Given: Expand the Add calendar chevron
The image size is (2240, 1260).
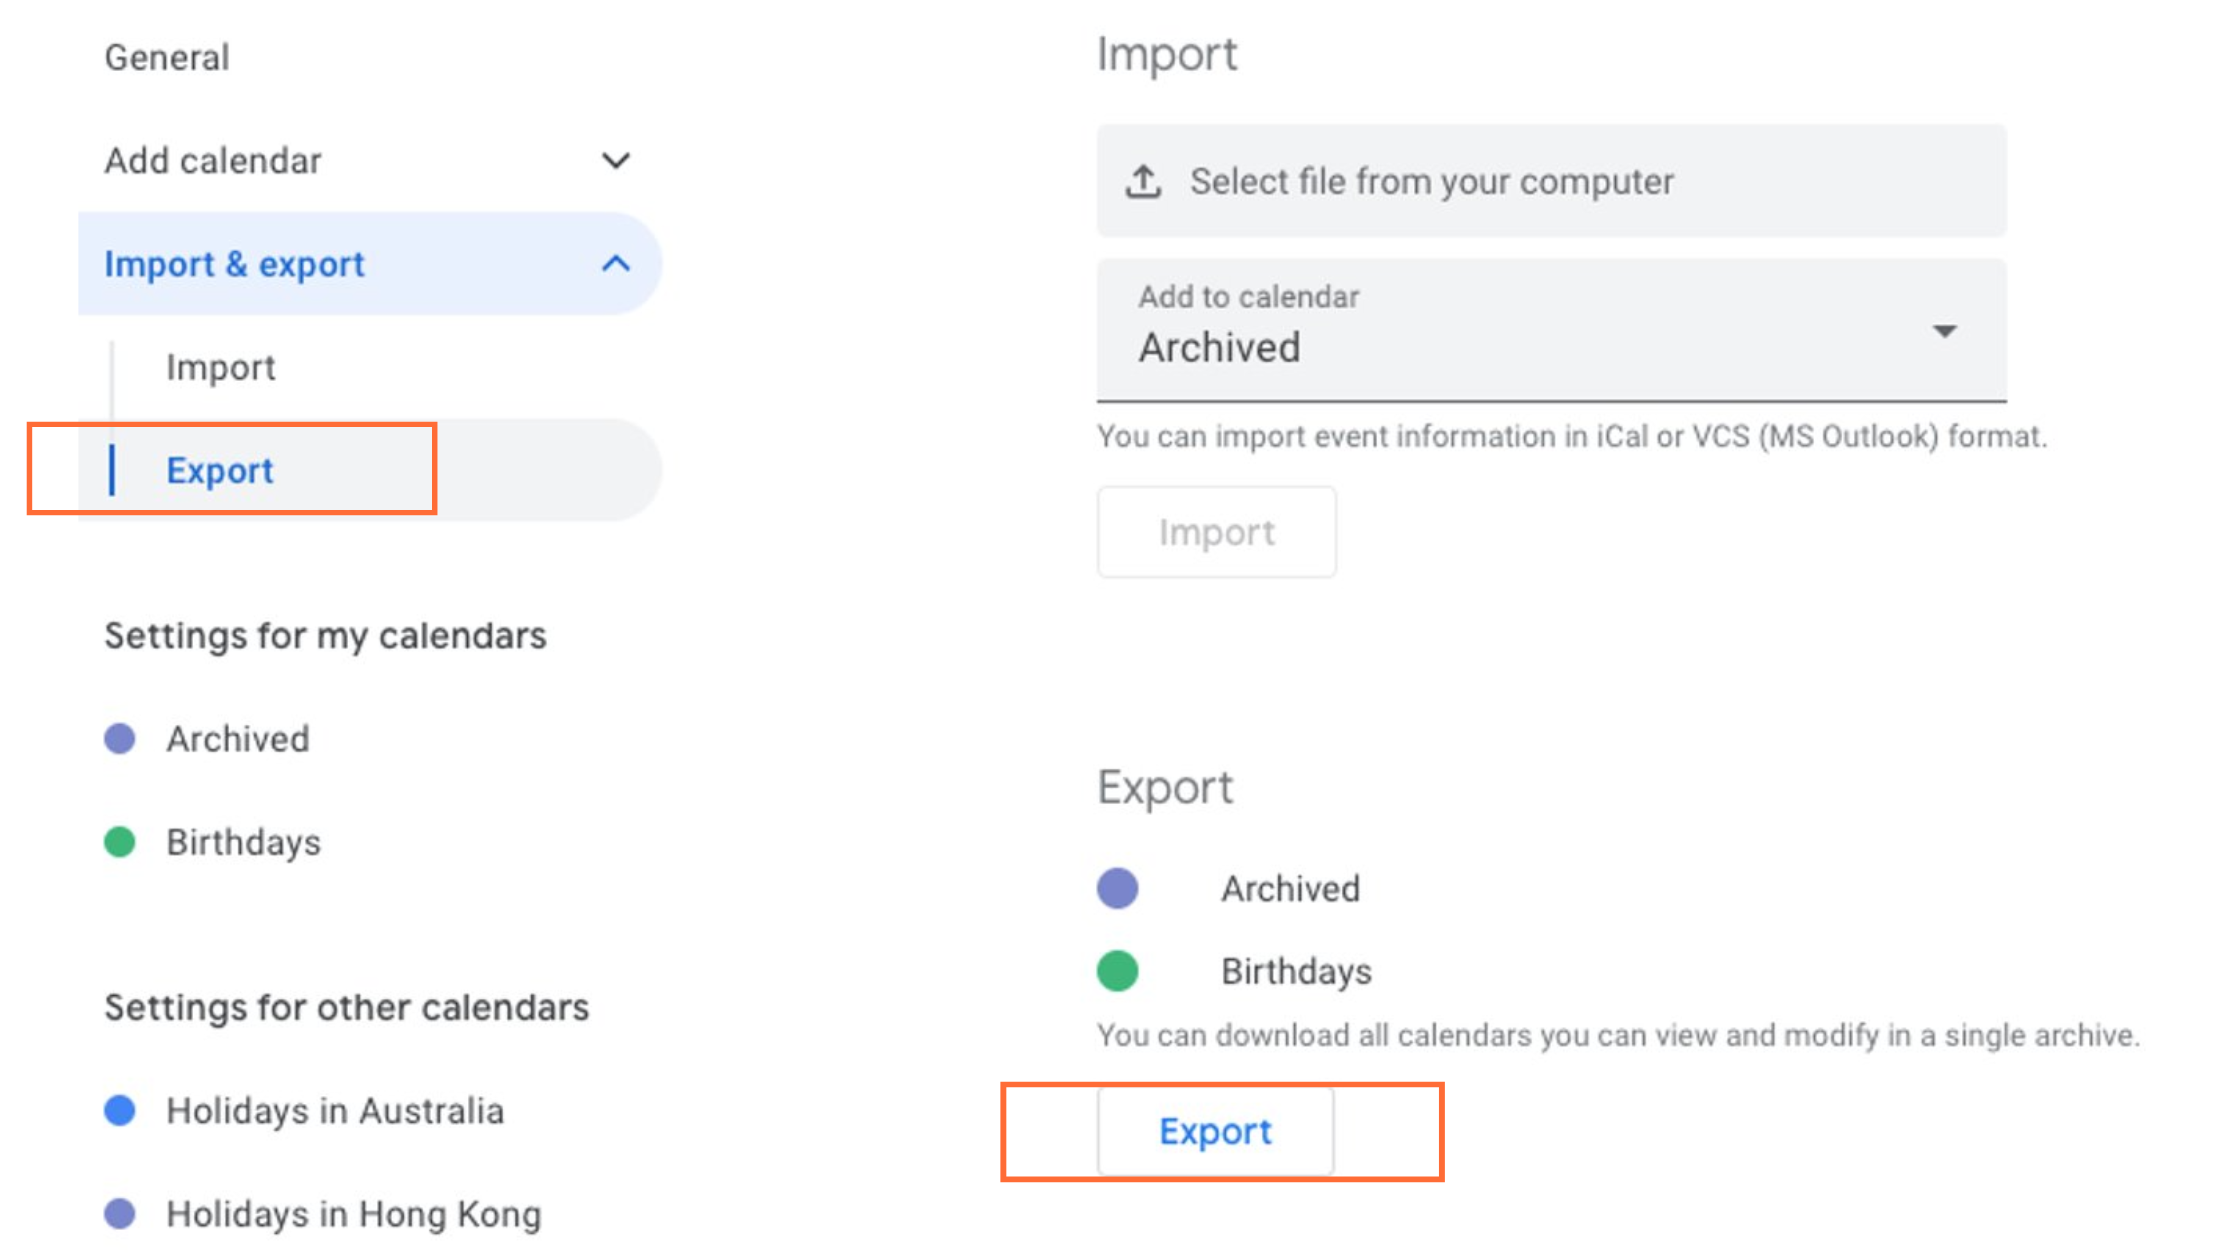Looking at the screenshot, I should 616,161.
